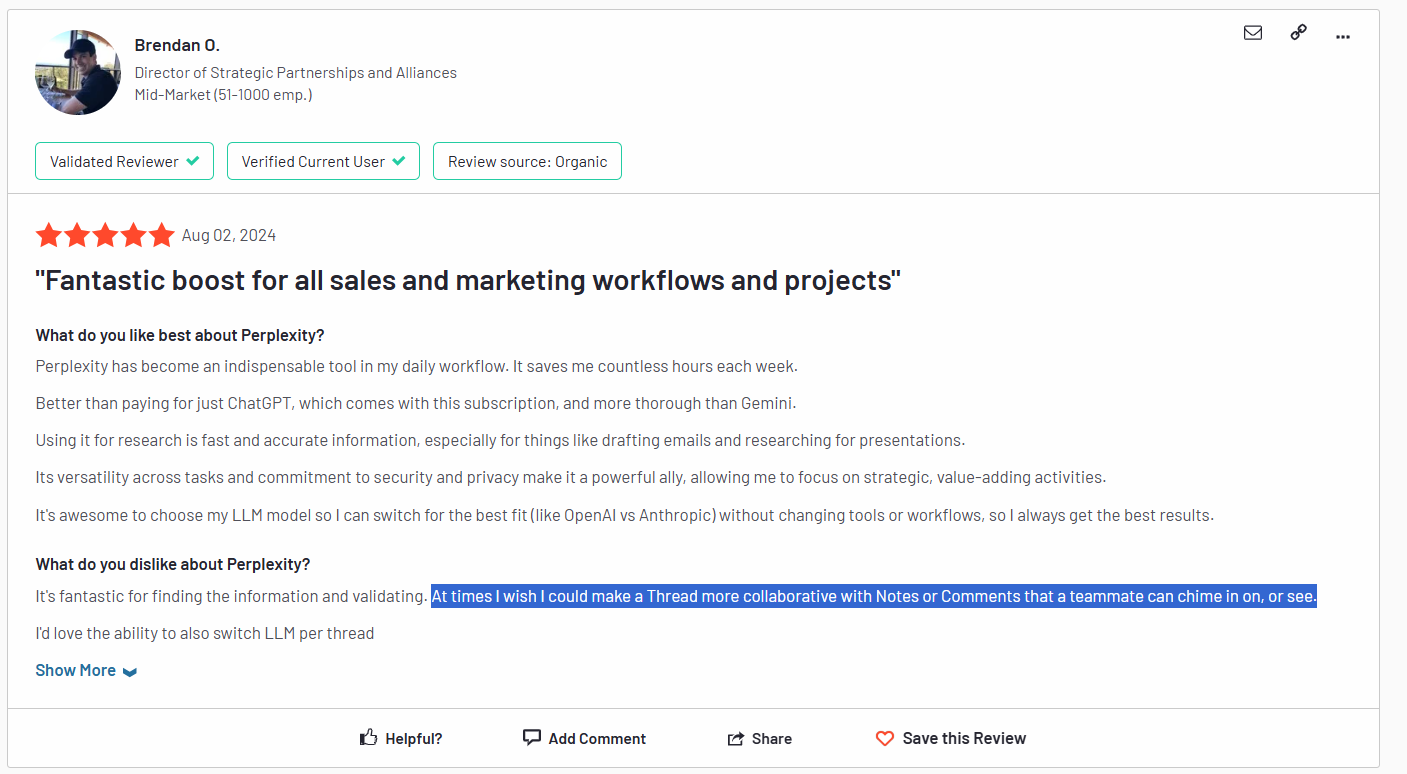1407x774 pixels.
Task: Click 'Mid-Market (51-1000 emp.)' text
Action: (x=224, y=95)
